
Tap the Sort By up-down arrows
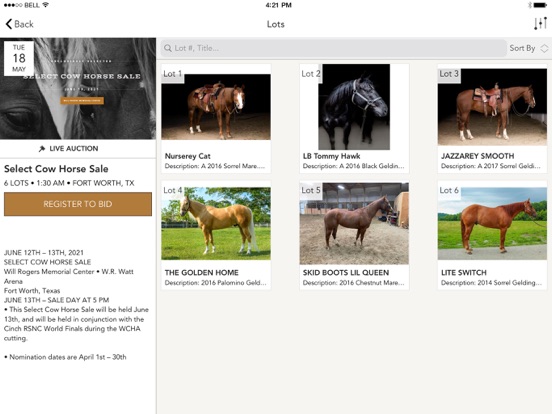tap(544, 48)
